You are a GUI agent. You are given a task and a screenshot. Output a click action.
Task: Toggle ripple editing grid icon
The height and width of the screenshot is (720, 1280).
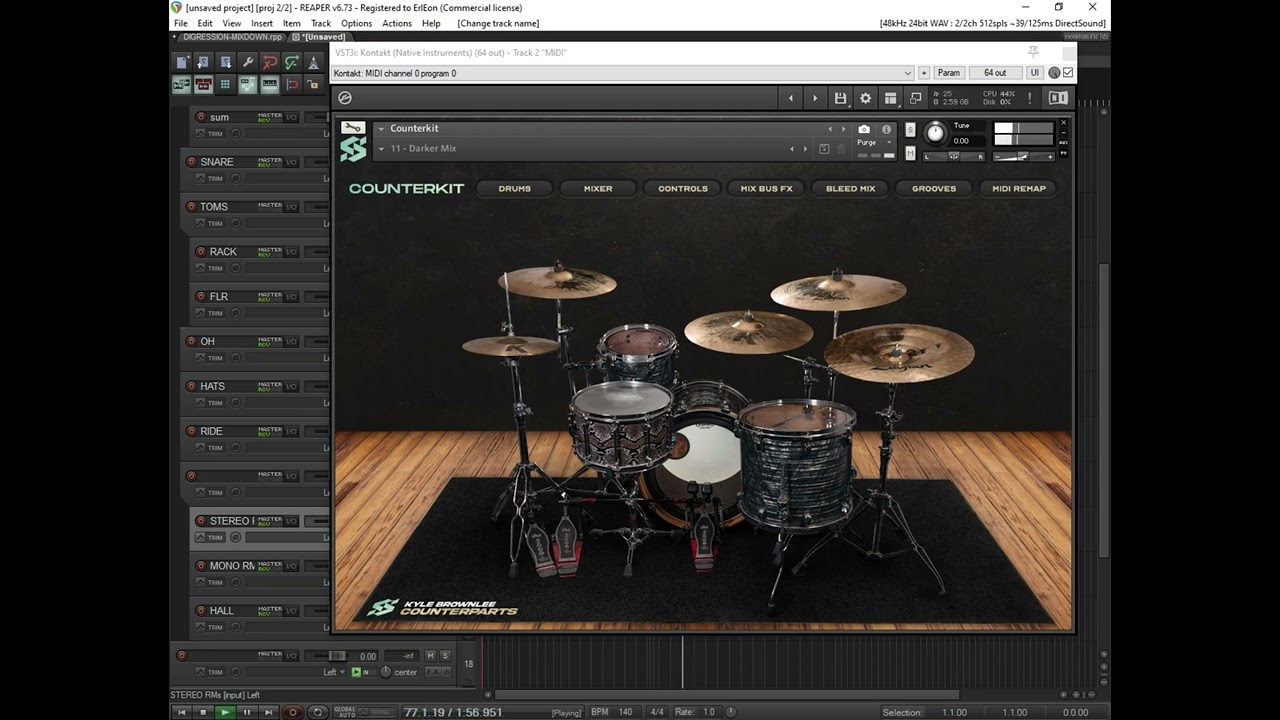pos(225,85)
